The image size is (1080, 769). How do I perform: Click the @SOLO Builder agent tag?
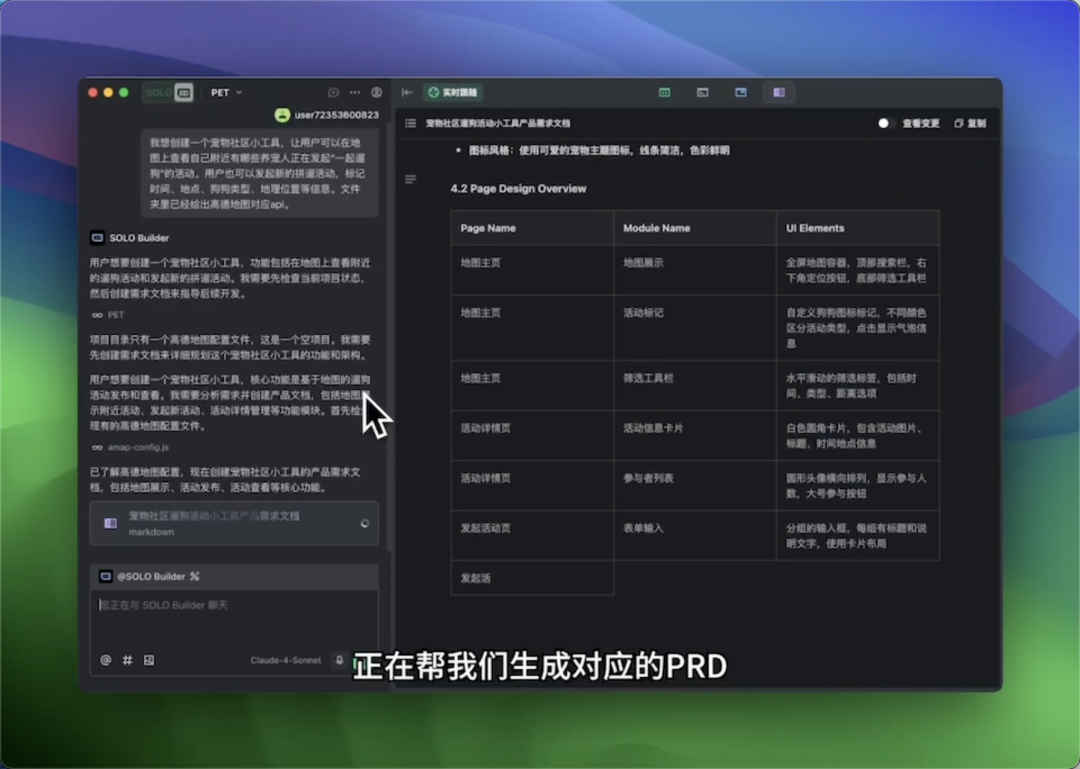click(150, 577)
